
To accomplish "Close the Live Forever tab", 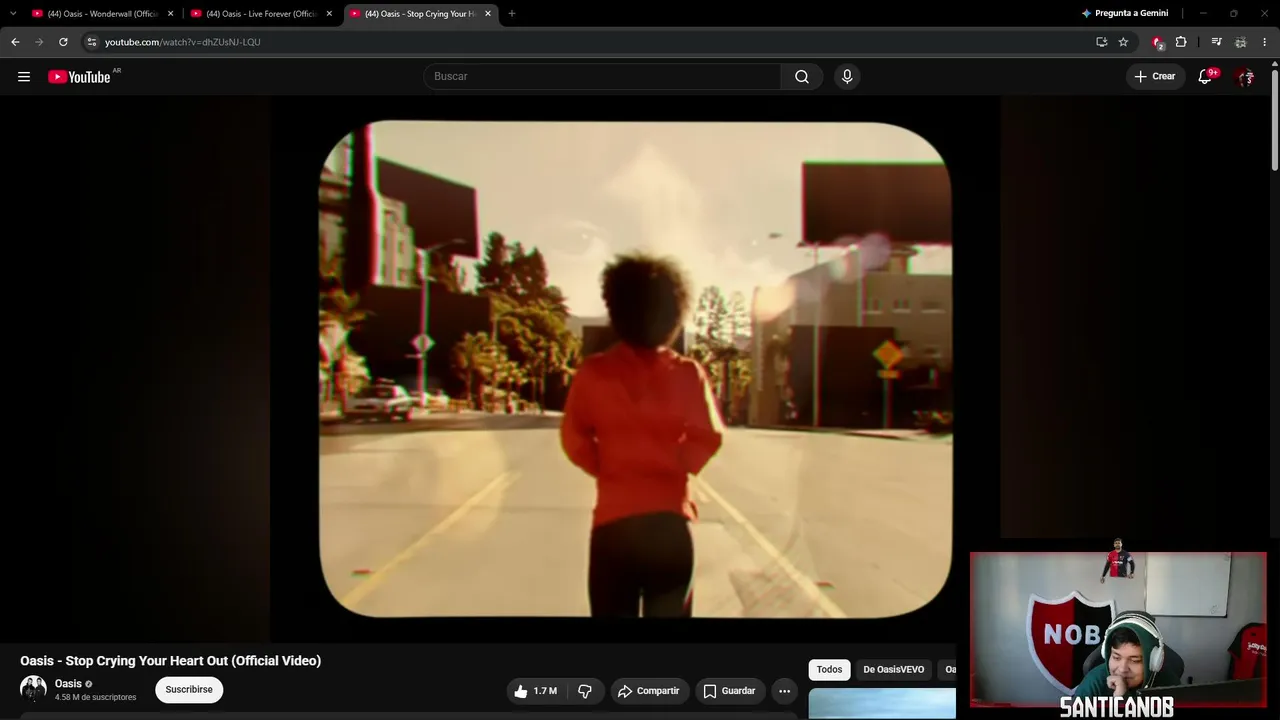I will pyautogui.click(x=329, y=14).
